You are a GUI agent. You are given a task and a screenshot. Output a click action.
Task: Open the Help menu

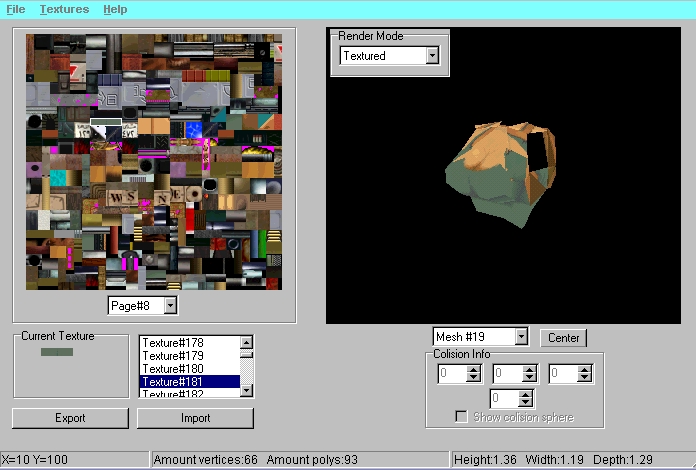coord(115,9)
